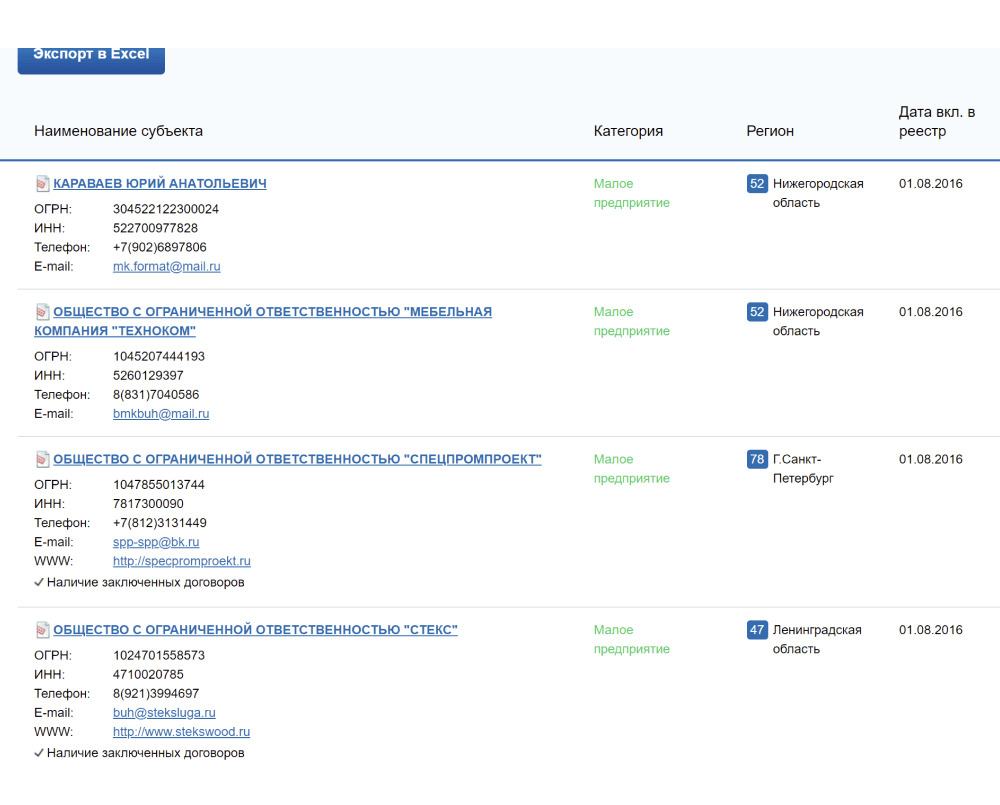Click region badge 78 for Санкт-Петербург

(757, 460)
